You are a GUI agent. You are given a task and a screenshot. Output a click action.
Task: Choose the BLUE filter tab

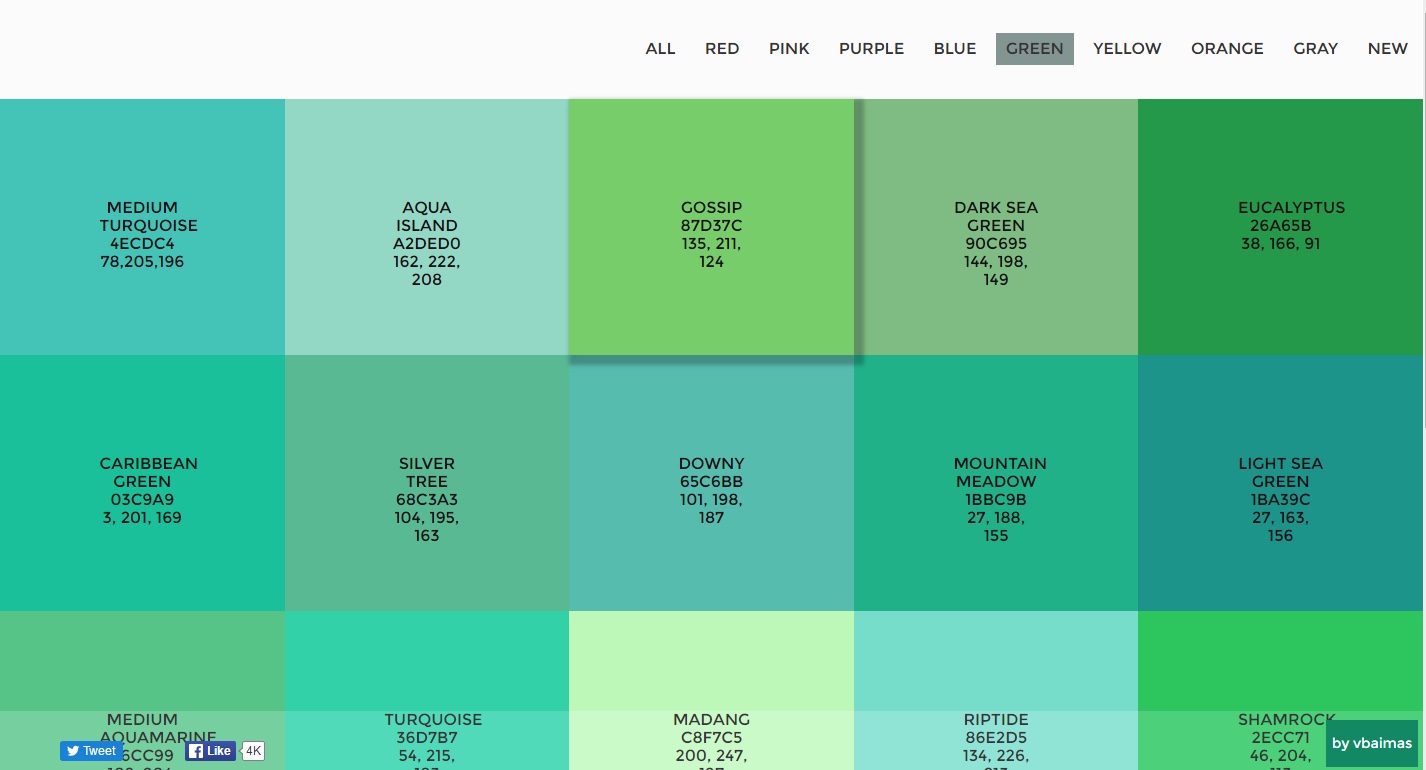tap(955, 49)
